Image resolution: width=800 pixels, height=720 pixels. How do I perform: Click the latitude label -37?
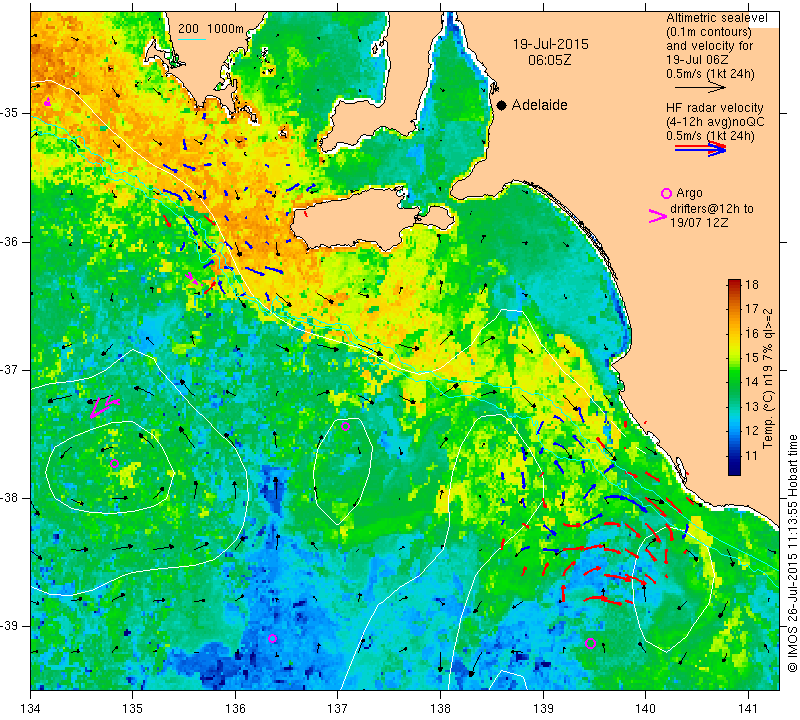[10, 369]
